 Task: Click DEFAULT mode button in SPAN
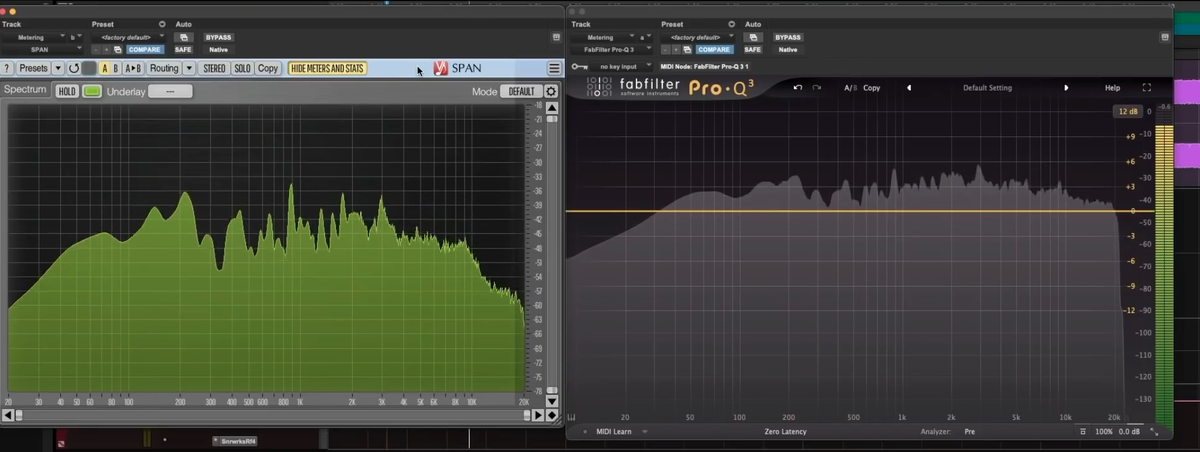(x=520, y=91)
